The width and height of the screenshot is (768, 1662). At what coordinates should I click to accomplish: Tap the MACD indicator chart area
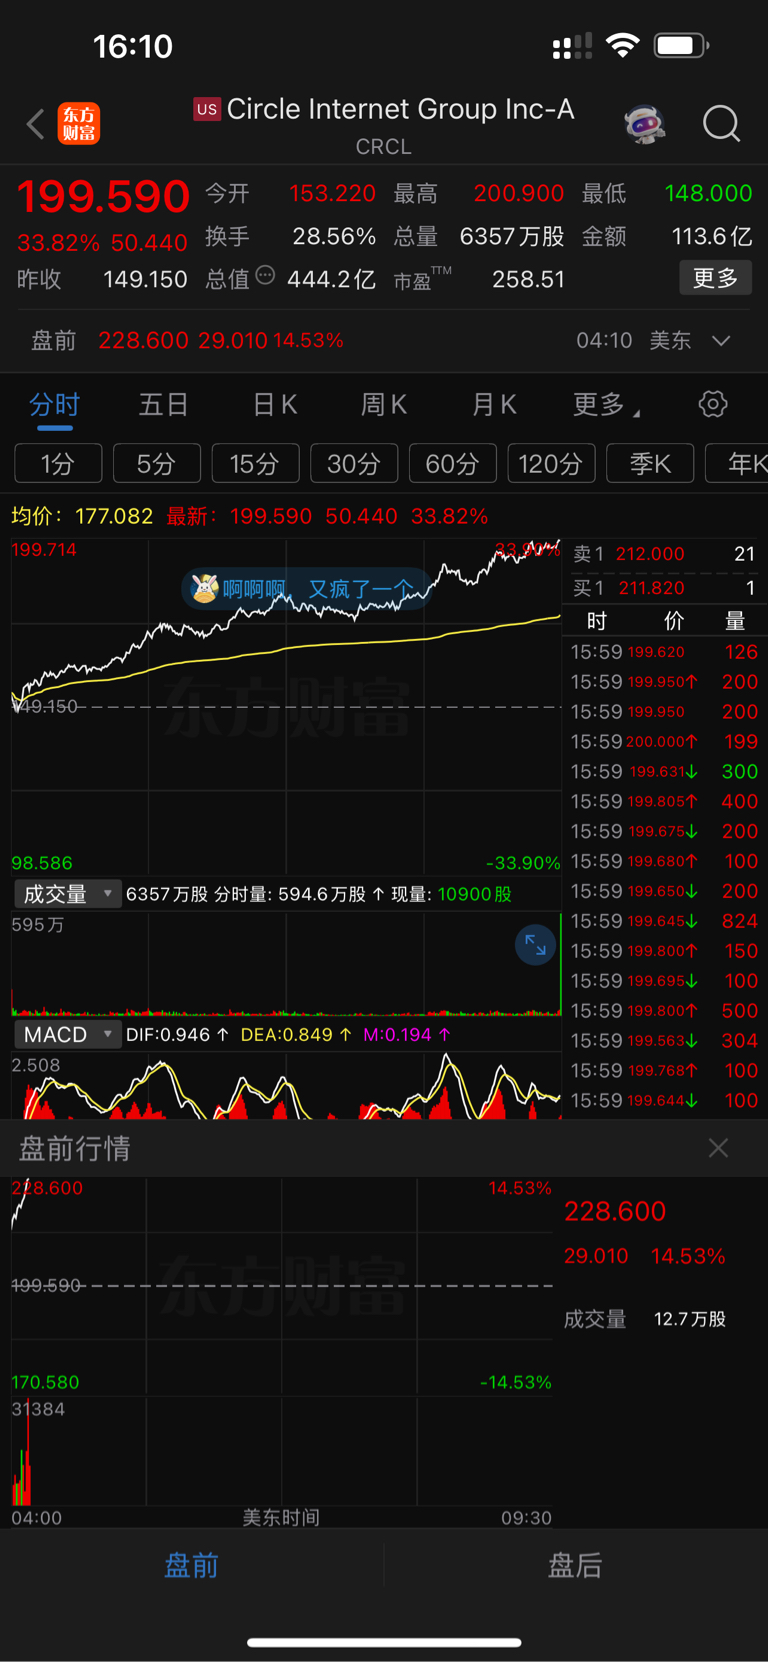286,1085
